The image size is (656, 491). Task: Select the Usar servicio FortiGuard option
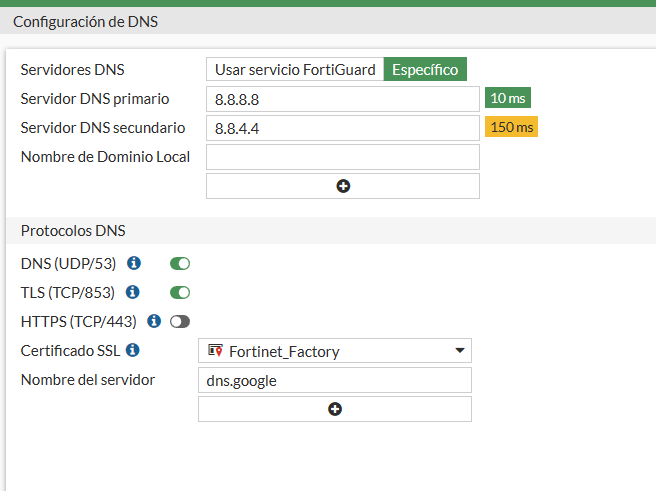coord(295,70)
